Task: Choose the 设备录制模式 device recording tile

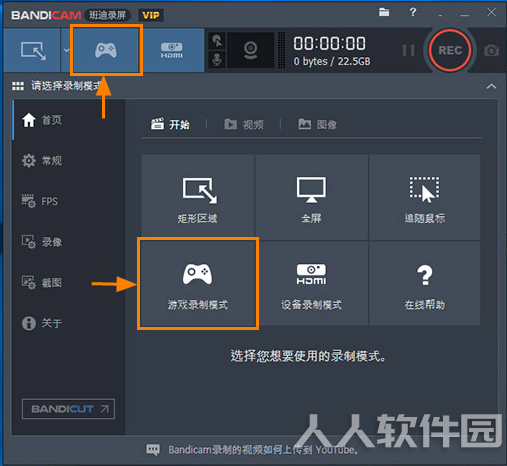Action: coord(312,283)
